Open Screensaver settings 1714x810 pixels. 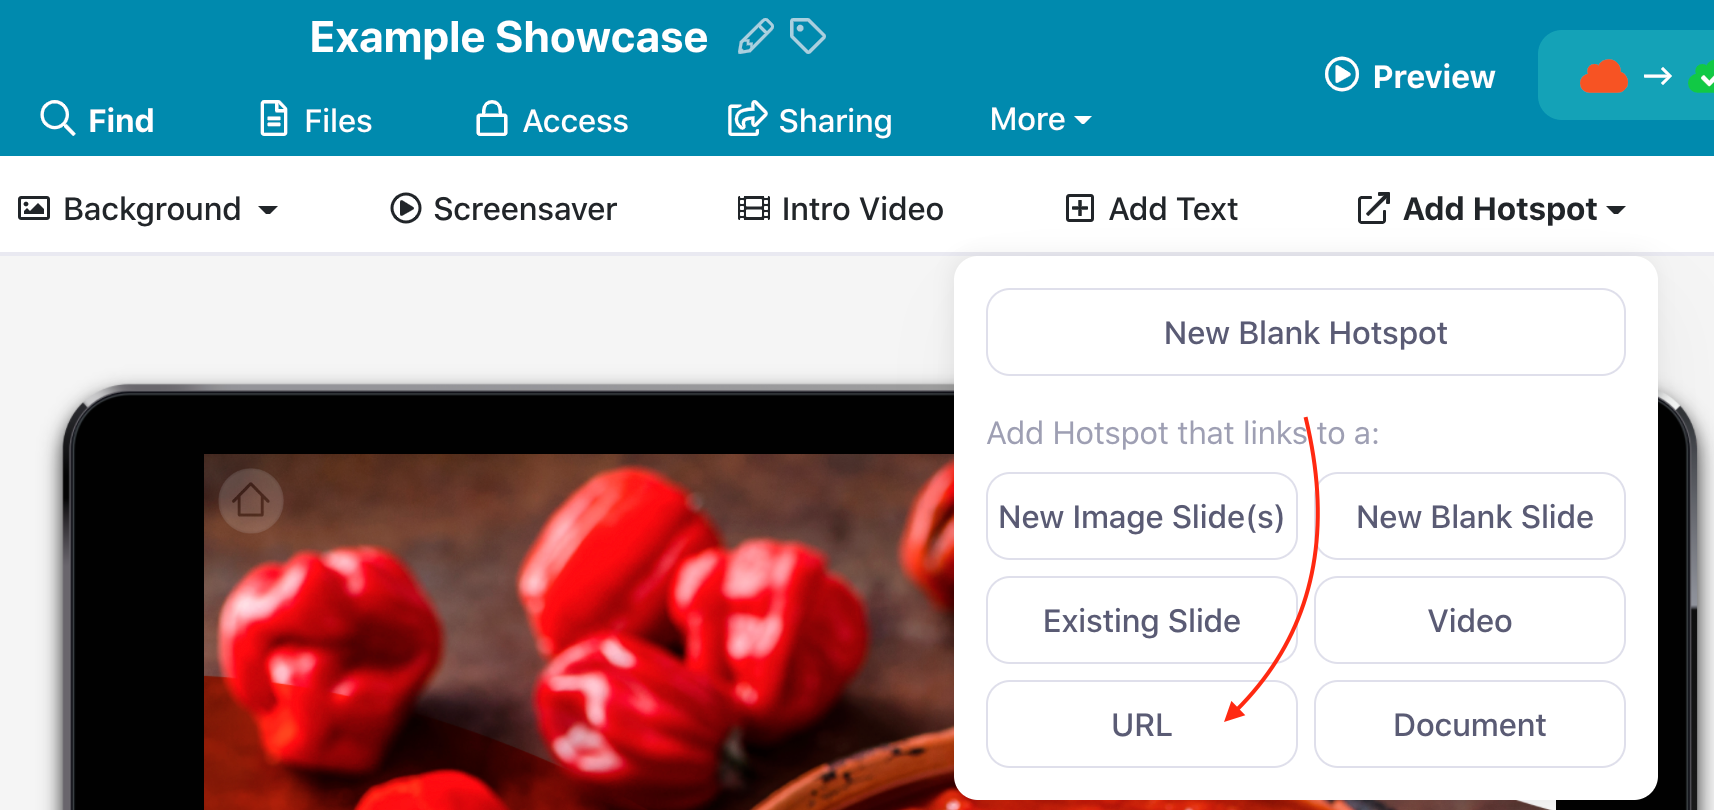pos(504,209)
